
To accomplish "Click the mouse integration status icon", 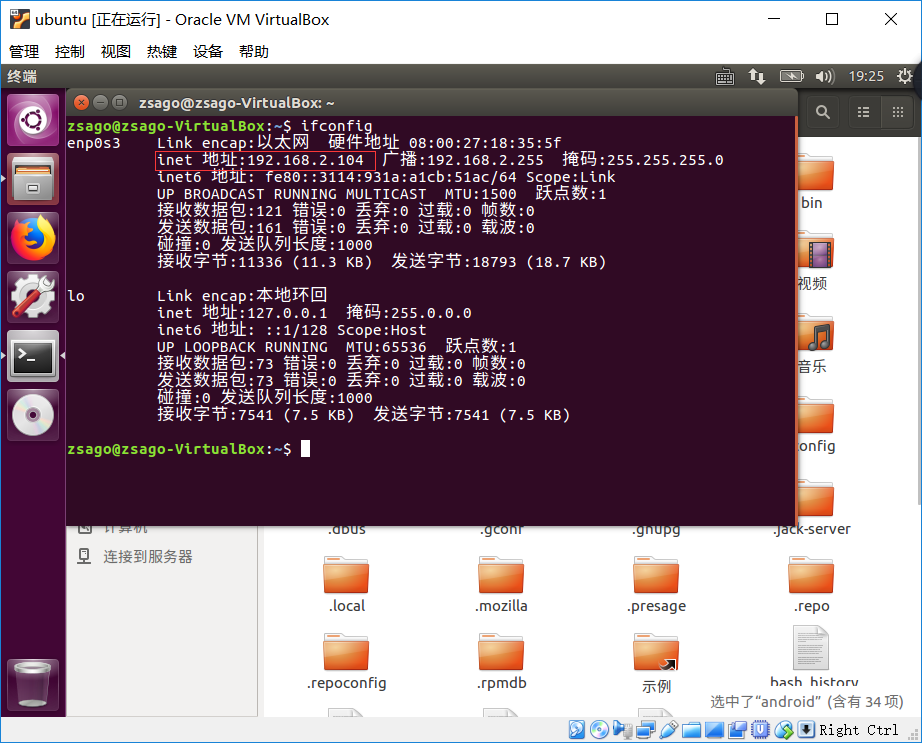I will 784,729.
